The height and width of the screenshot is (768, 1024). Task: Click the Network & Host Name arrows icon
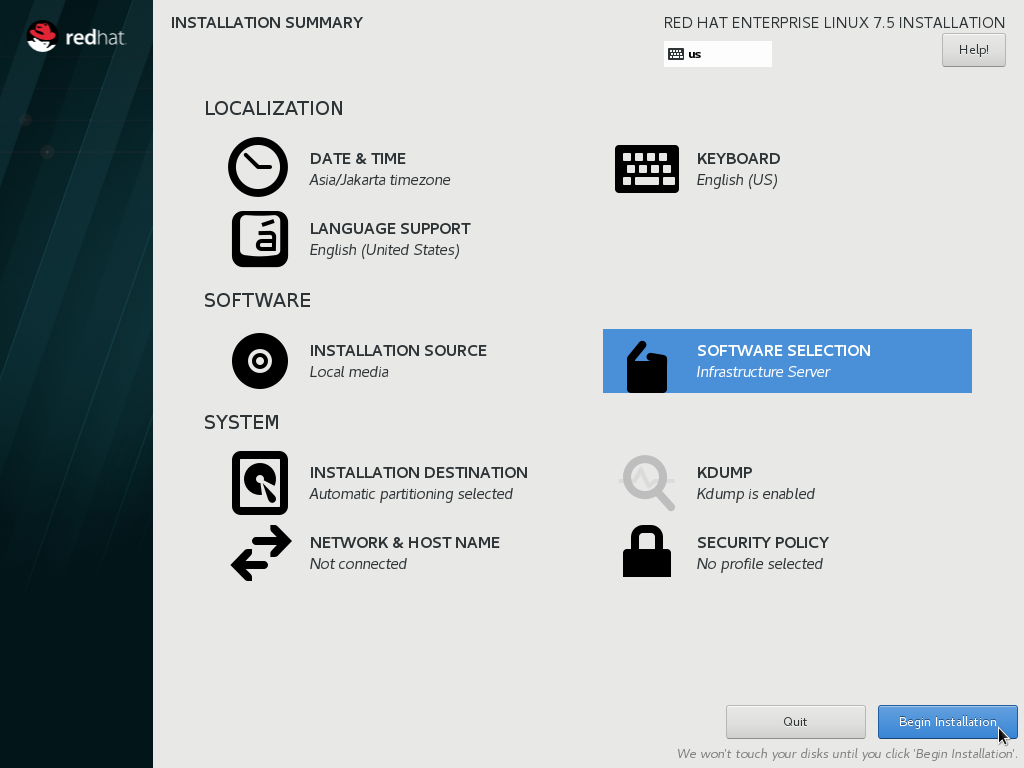[261, 553]
